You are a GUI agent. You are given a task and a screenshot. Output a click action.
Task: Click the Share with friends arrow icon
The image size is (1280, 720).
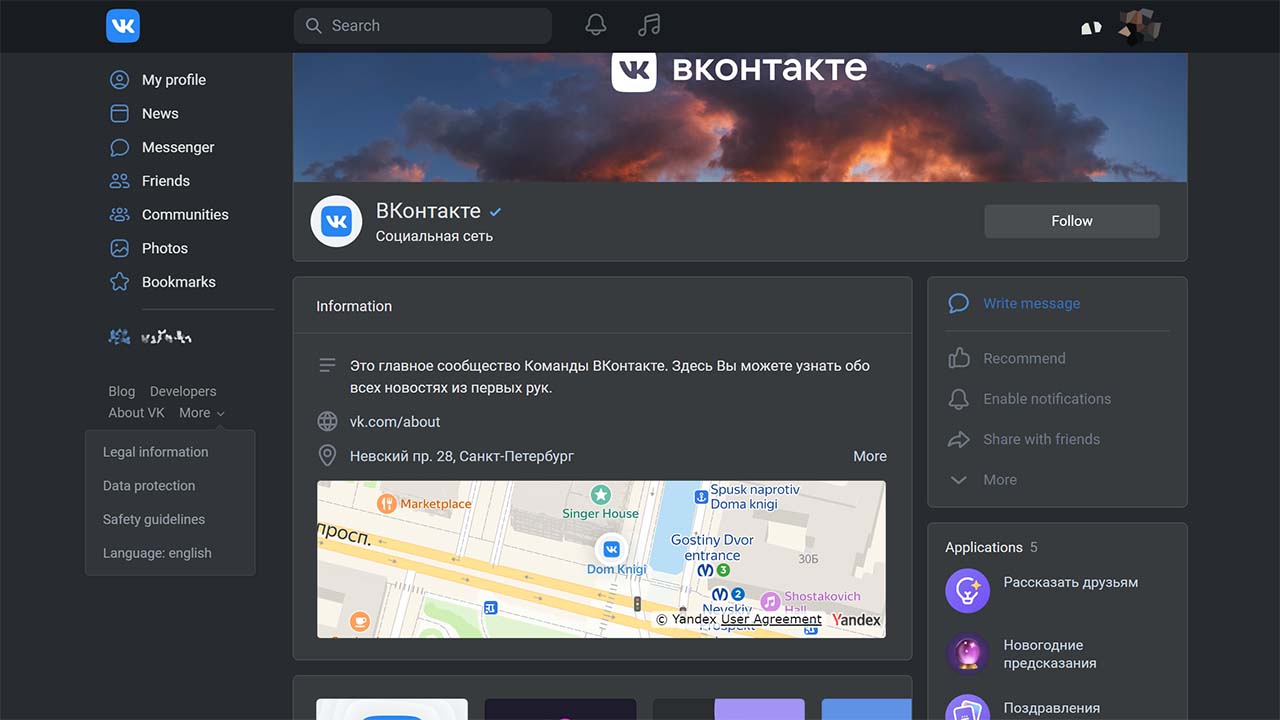(958, 439)
